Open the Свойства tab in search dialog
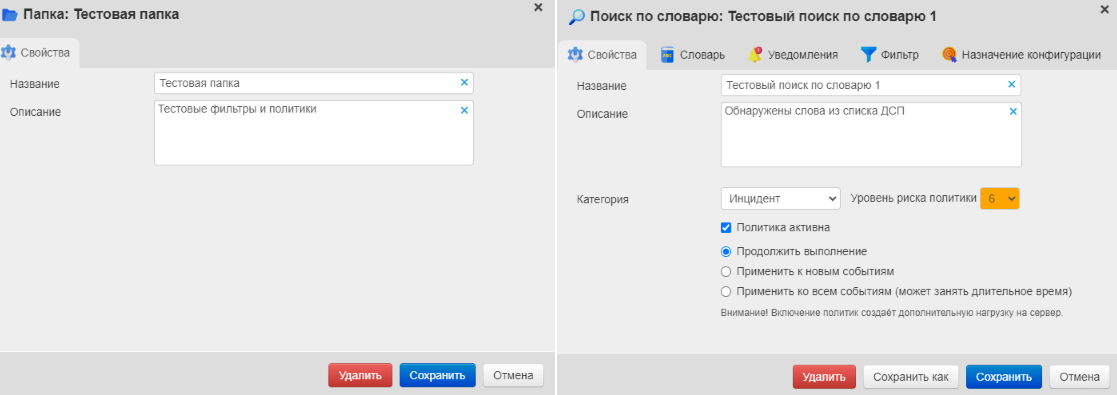Image resolution: width=1117 pixels, height=395 pixels. click(603, 55)
